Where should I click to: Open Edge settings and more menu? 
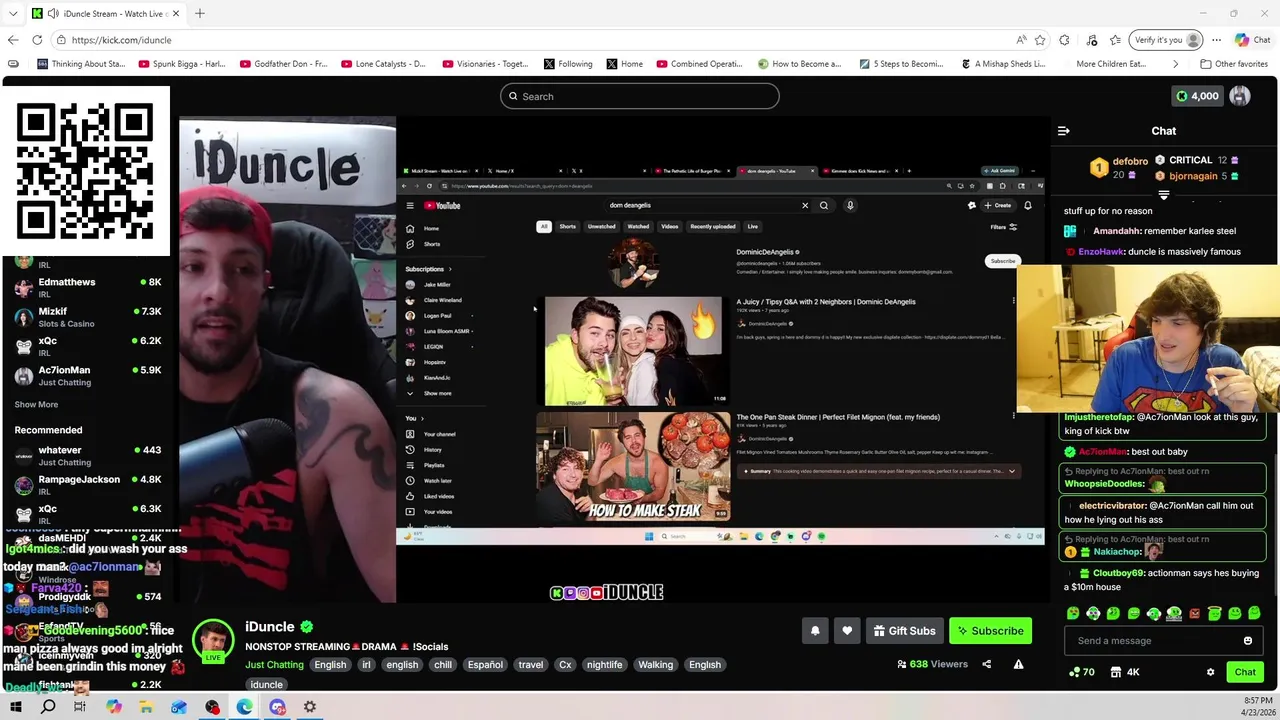1216,40
